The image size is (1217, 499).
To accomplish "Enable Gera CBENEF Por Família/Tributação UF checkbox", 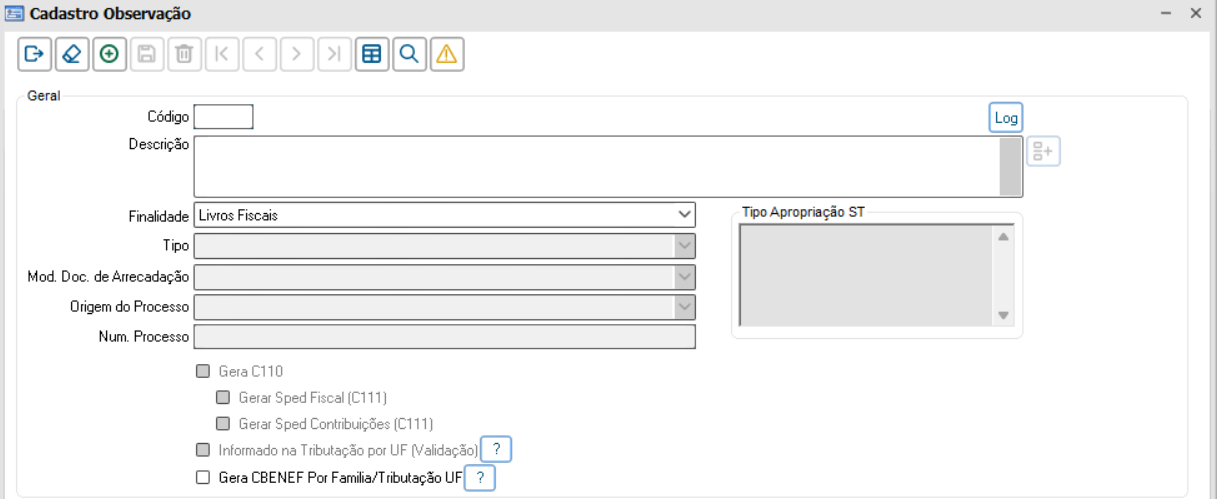I will [x=203, y=478].
